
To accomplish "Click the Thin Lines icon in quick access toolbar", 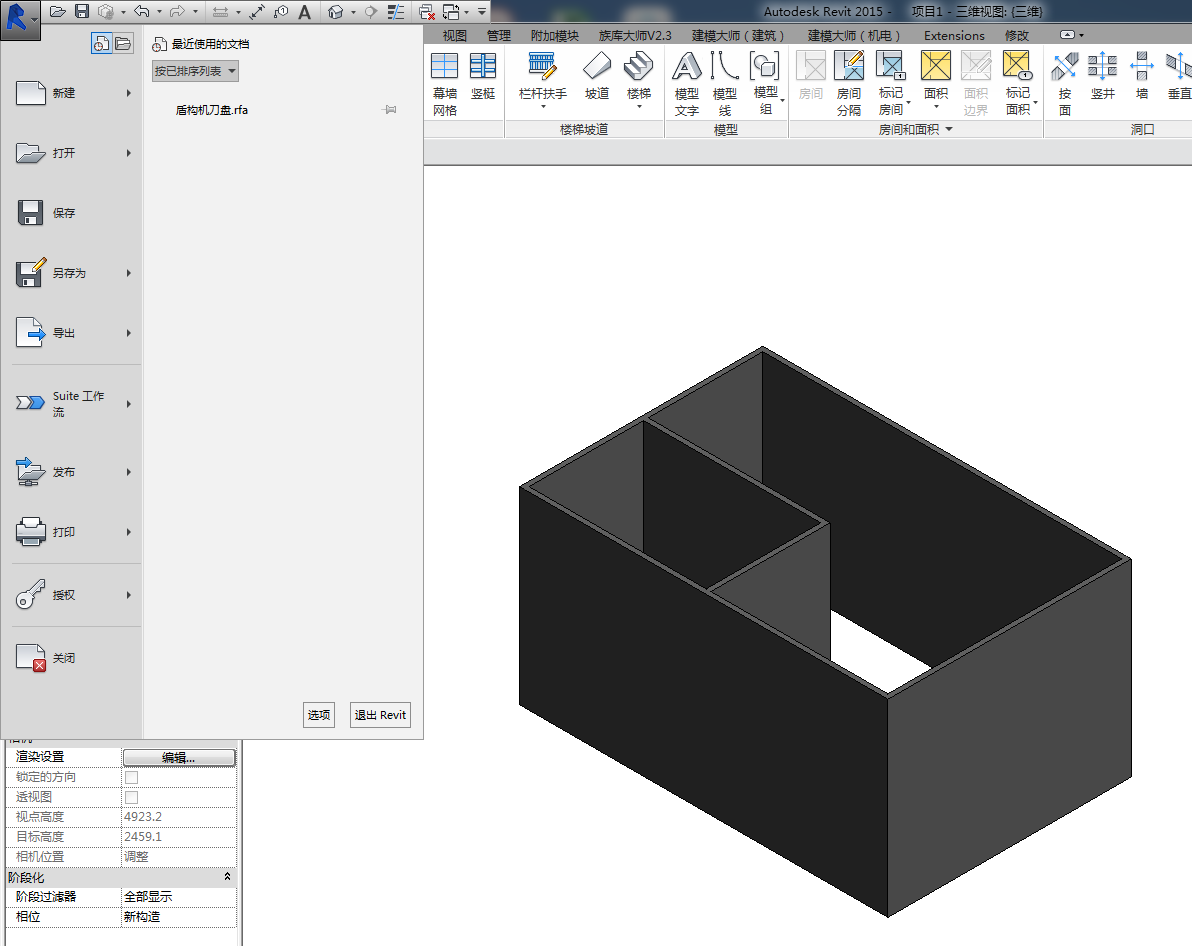I will coord(395,11).
